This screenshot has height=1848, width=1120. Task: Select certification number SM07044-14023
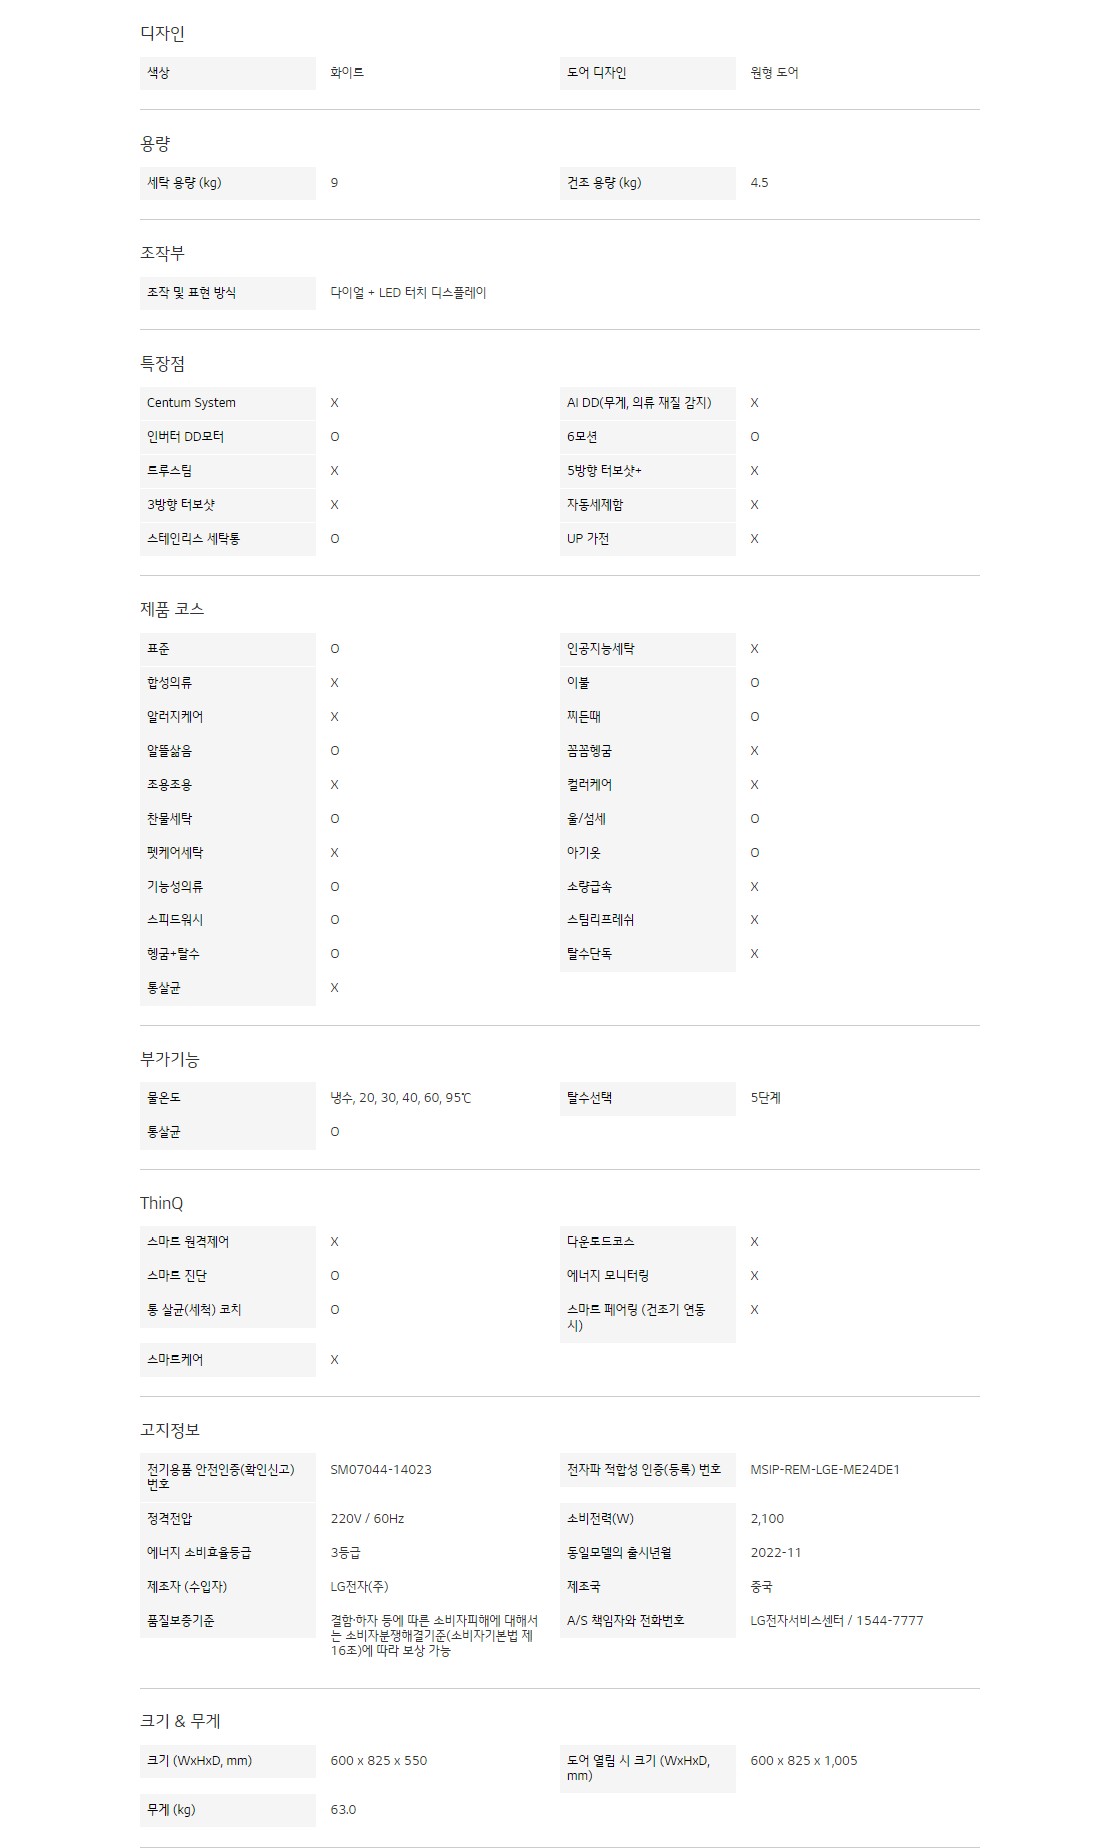pyautogui.click(x=381, y=1470)
